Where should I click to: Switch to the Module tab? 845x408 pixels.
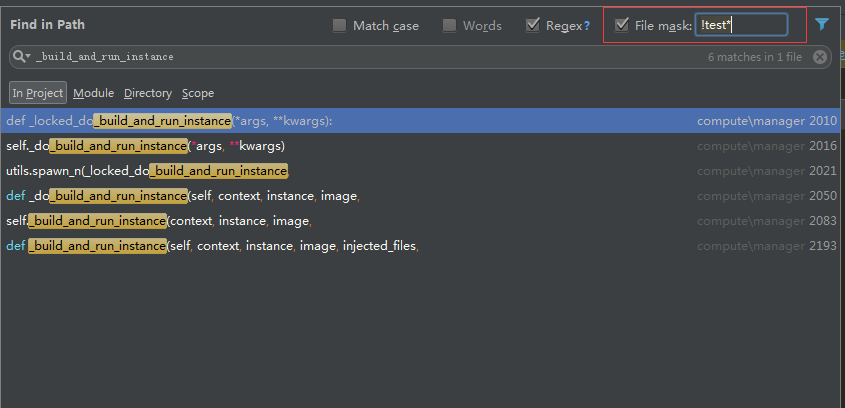tap(93, 93)
